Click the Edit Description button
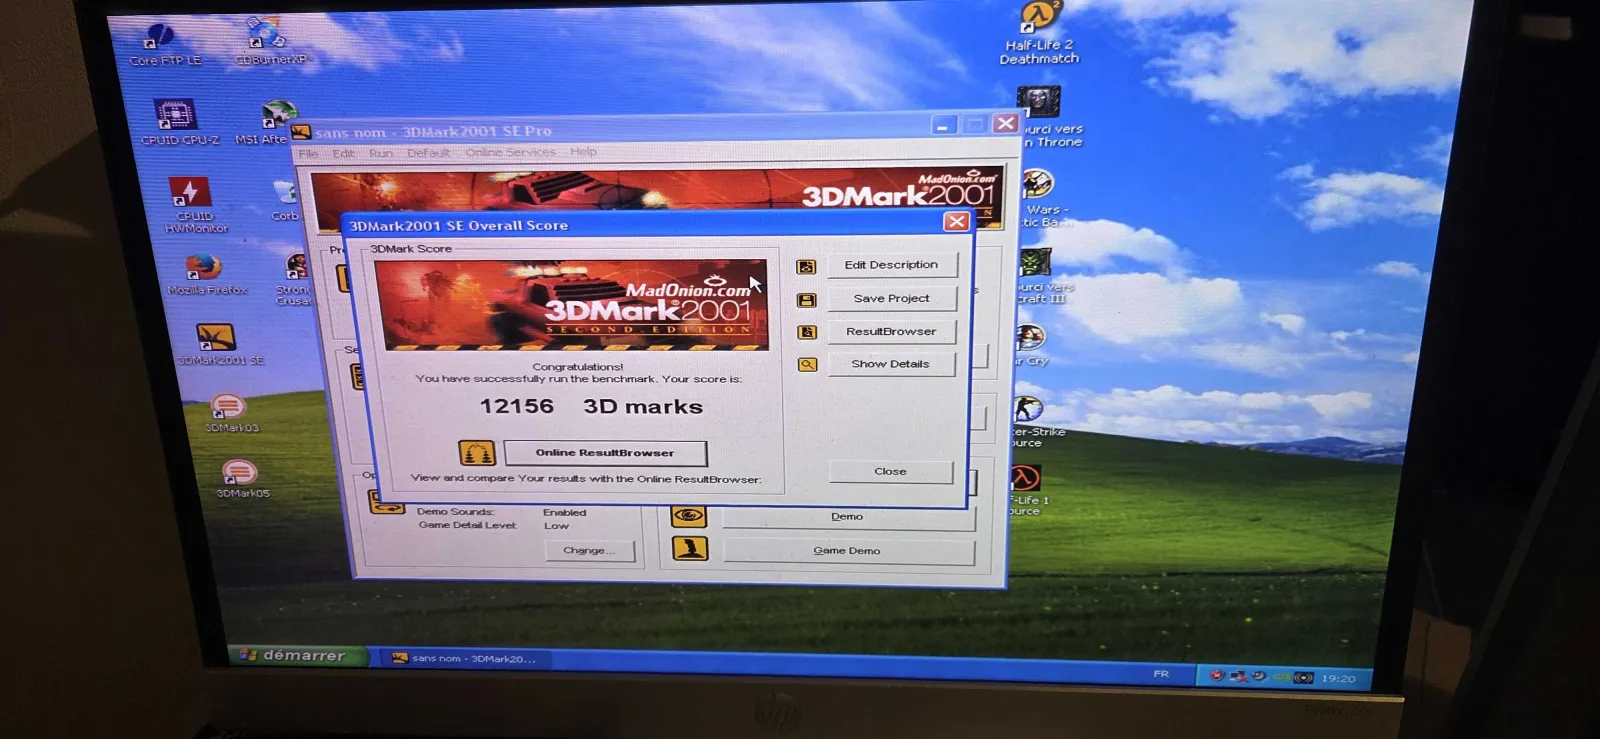The height and width of the screenshot is (739, 1600). click(x=891, y=265)
